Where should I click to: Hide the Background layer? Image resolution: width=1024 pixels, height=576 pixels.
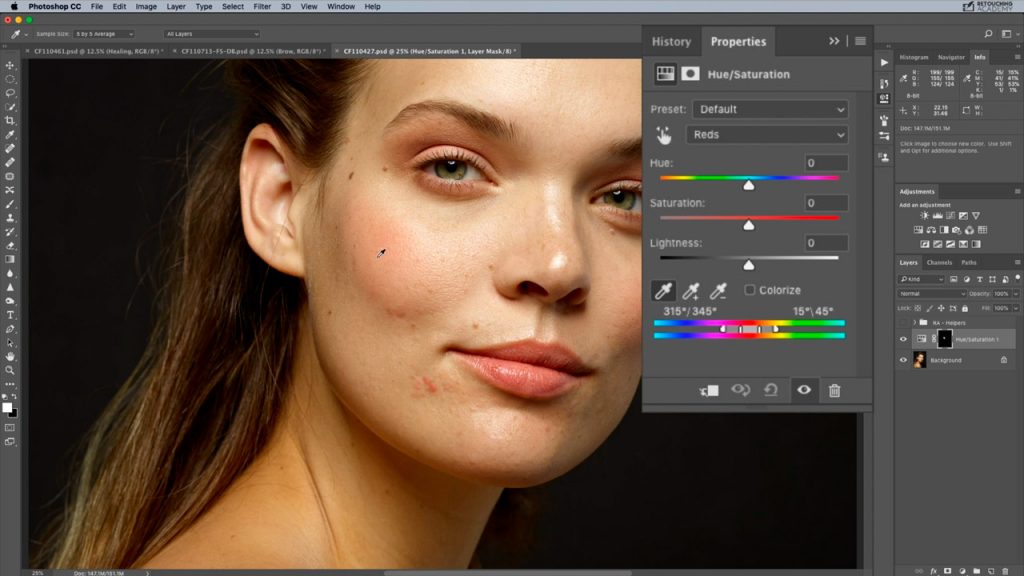coord(903,360)
